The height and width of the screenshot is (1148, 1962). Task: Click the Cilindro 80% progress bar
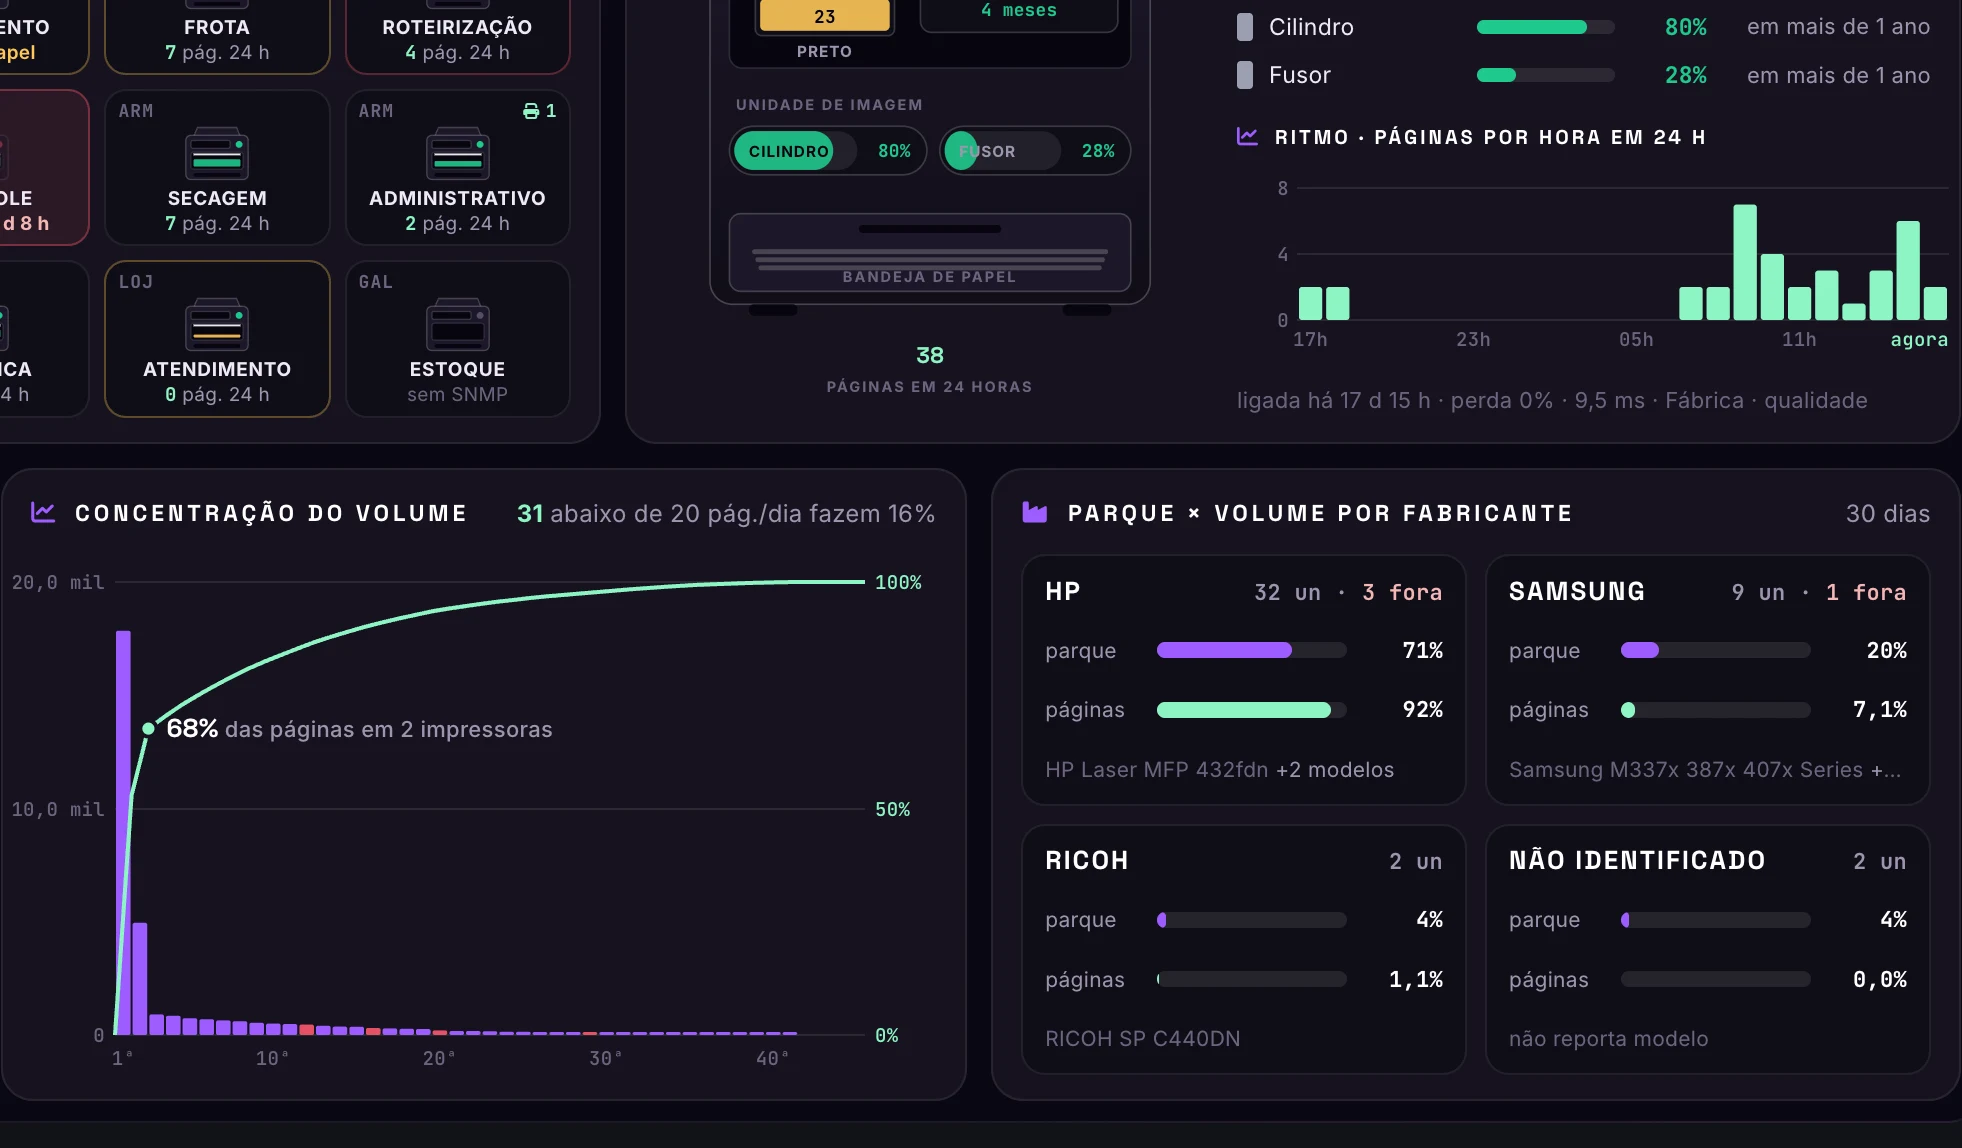[1545, 27]
